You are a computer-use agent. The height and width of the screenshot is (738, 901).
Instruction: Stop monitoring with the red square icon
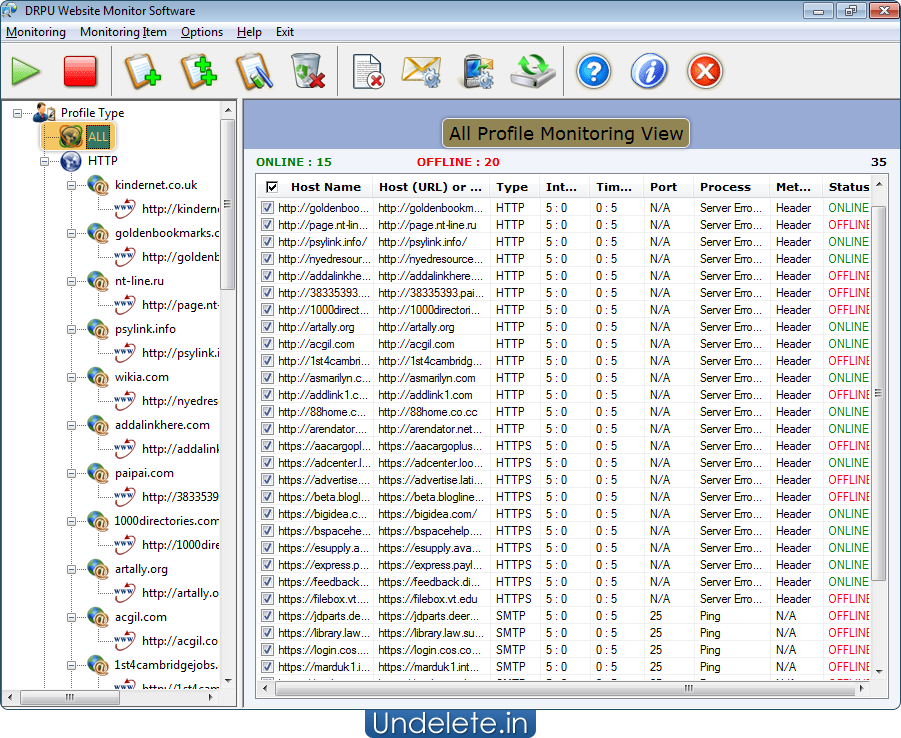point(80,72)
